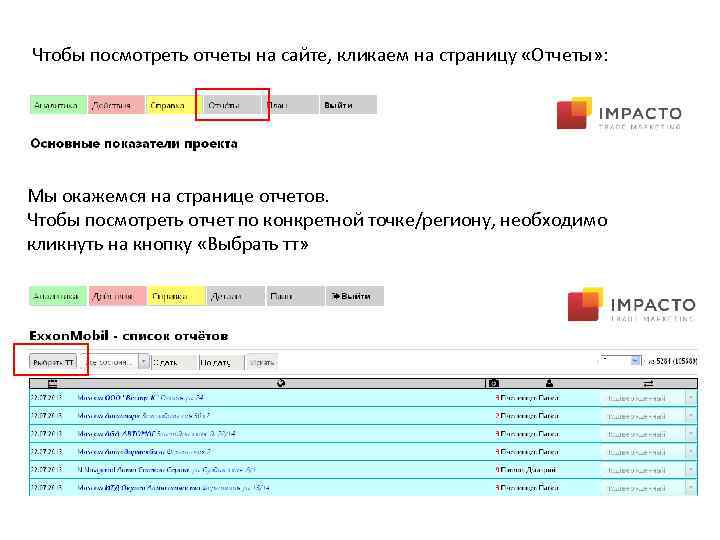
Task: Open pink "Действия" tab above ExxonMobil heading
Action: [117, 296]
